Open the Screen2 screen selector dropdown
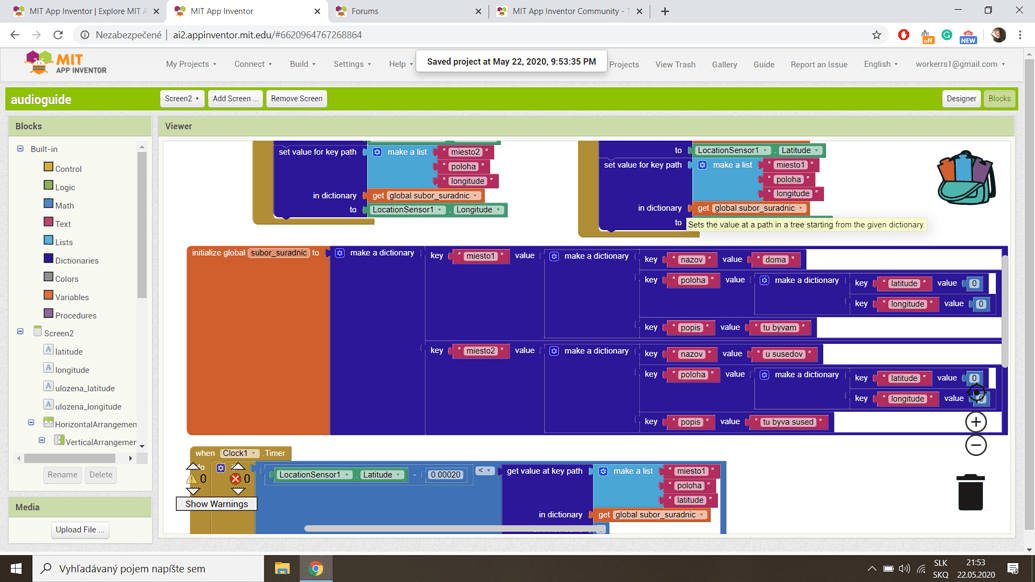 (x=181, y=99)
